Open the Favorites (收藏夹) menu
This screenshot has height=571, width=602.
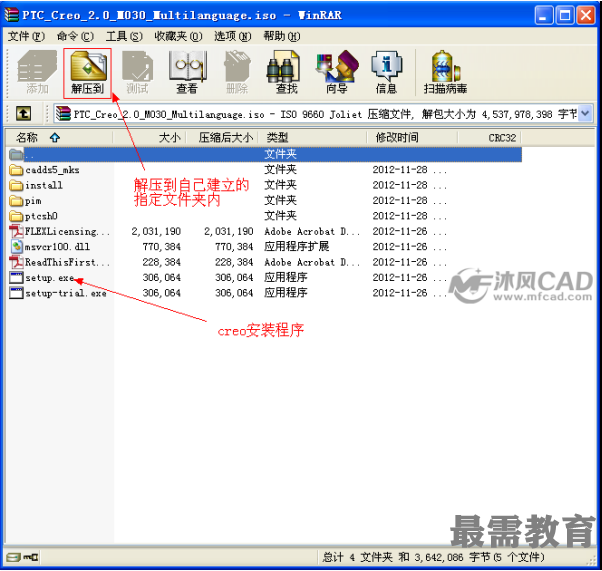[178, 36]
